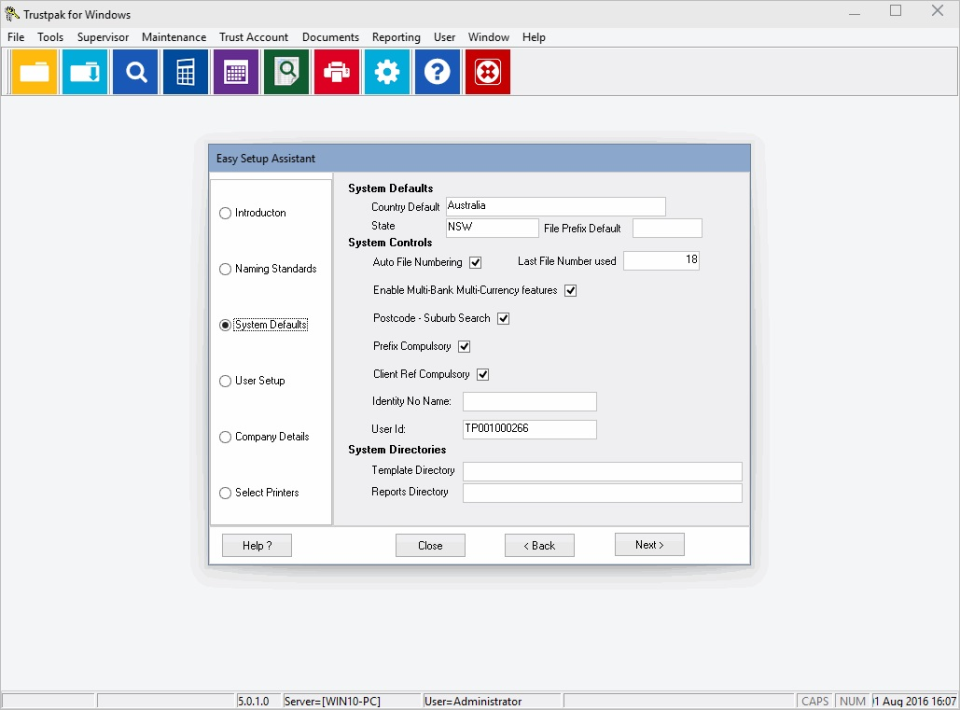The height and width of the screenshot is (710, 960).
Task: Click the Next button in the wizard
Action: coord(649,545)
